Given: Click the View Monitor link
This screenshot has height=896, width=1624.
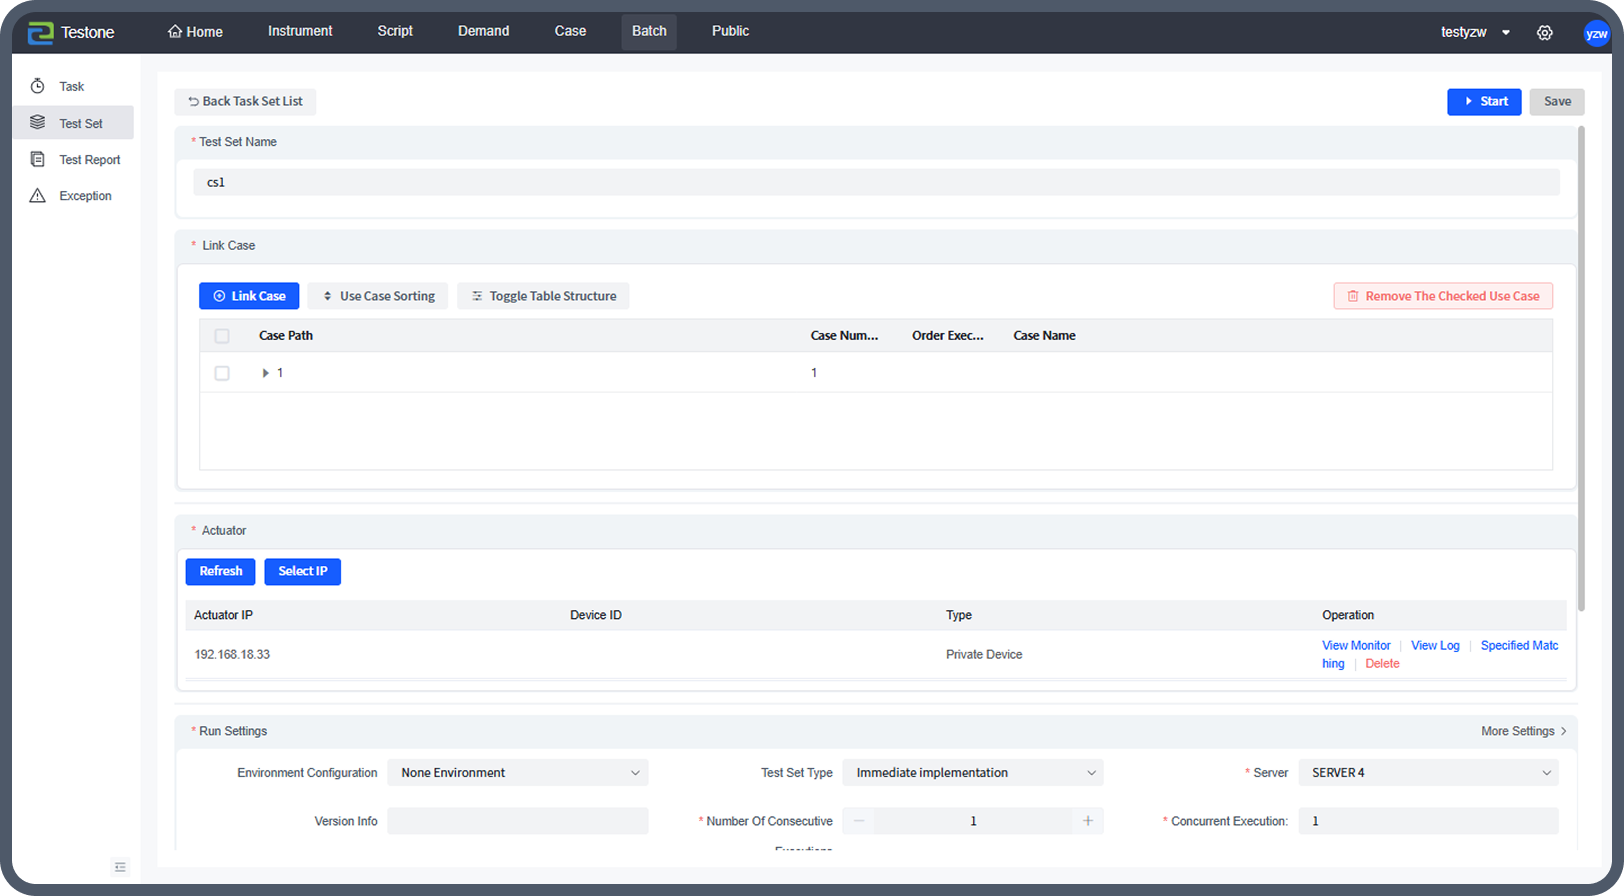Looking at the screenshot, I should (x=1356, y=646).
